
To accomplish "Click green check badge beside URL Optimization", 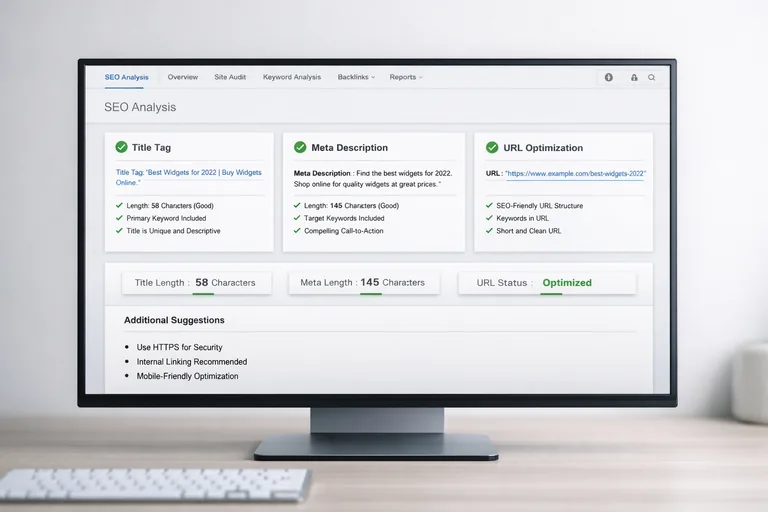I will (492, 147).
